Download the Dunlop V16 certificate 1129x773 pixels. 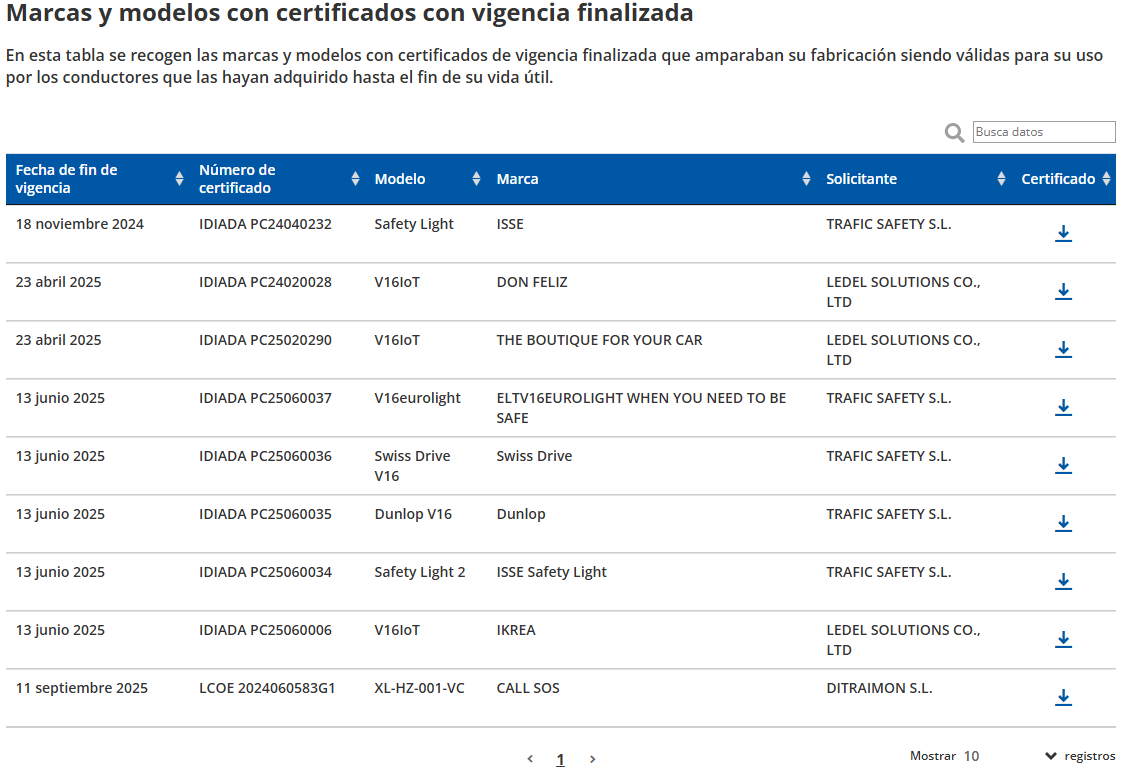(x=1063, y=523)
